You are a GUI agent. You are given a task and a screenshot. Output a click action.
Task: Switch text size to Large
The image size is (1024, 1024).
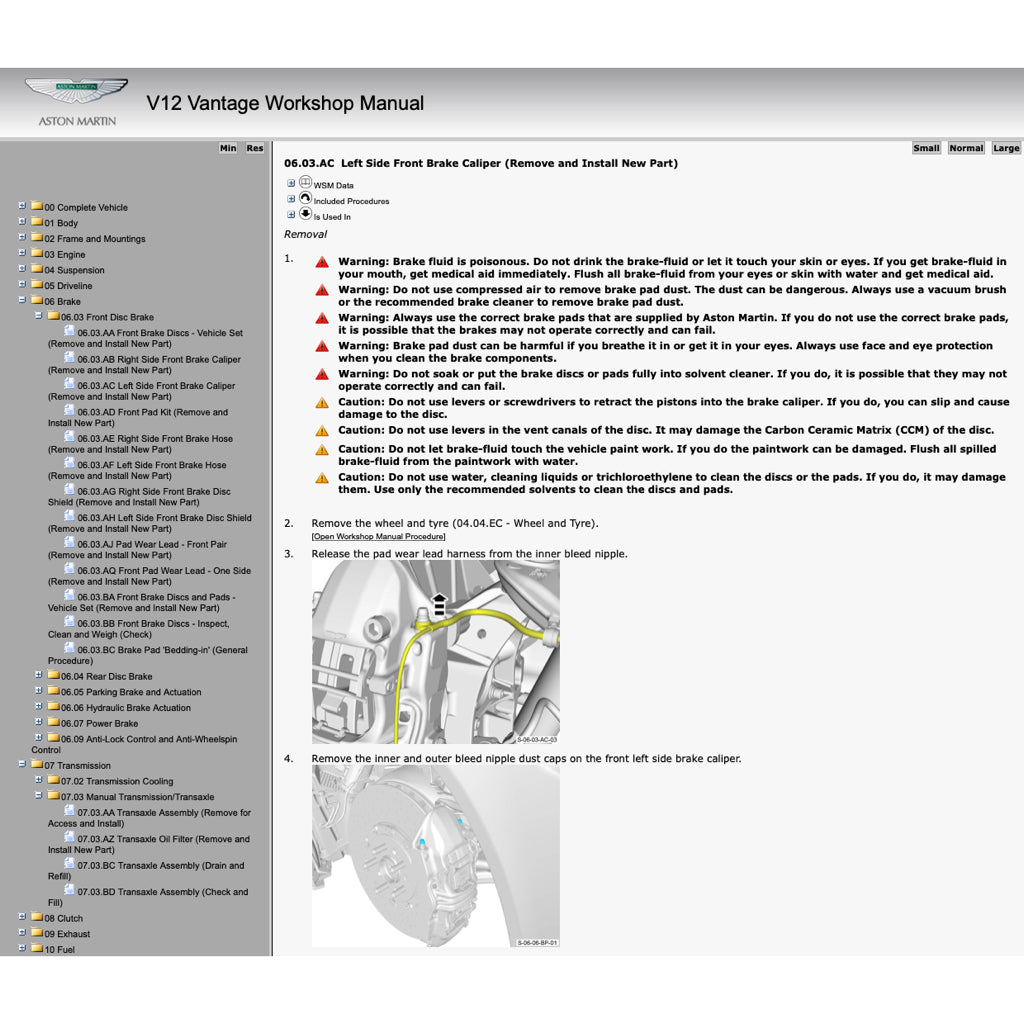tap(1005, 147)
